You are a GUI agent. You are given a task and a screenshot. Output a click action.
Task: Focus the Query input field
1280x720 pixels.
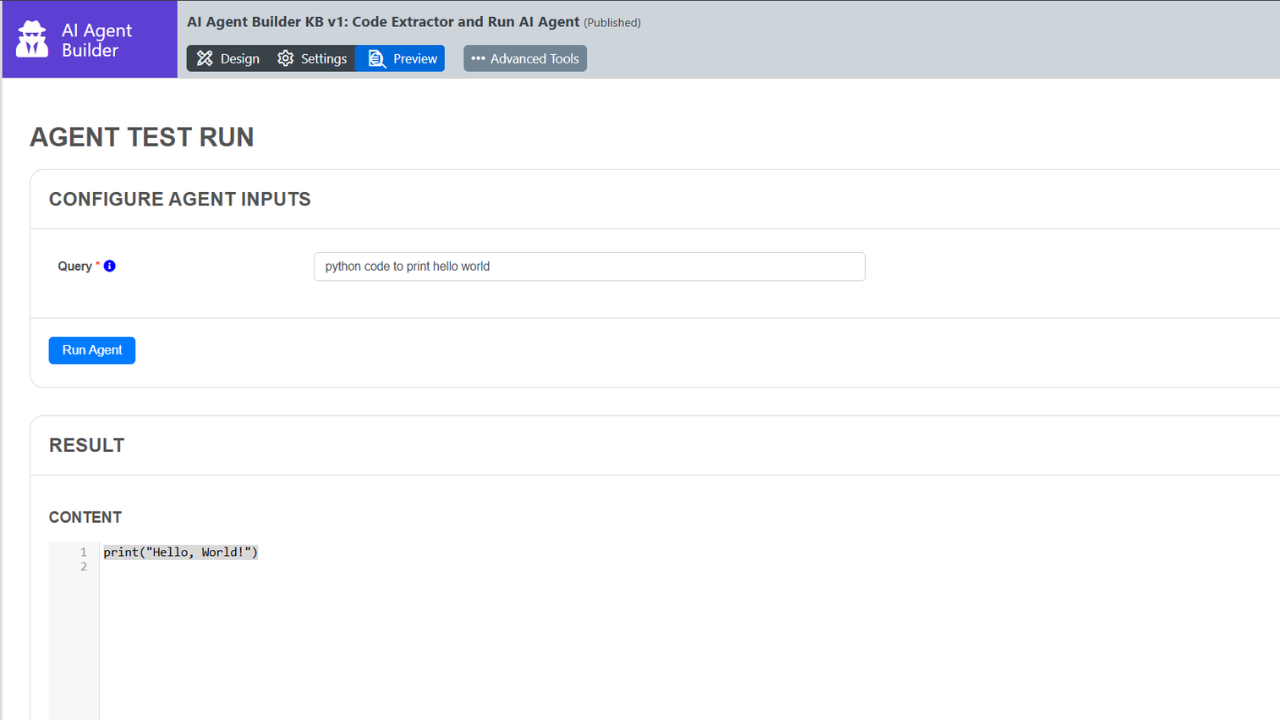589,267
